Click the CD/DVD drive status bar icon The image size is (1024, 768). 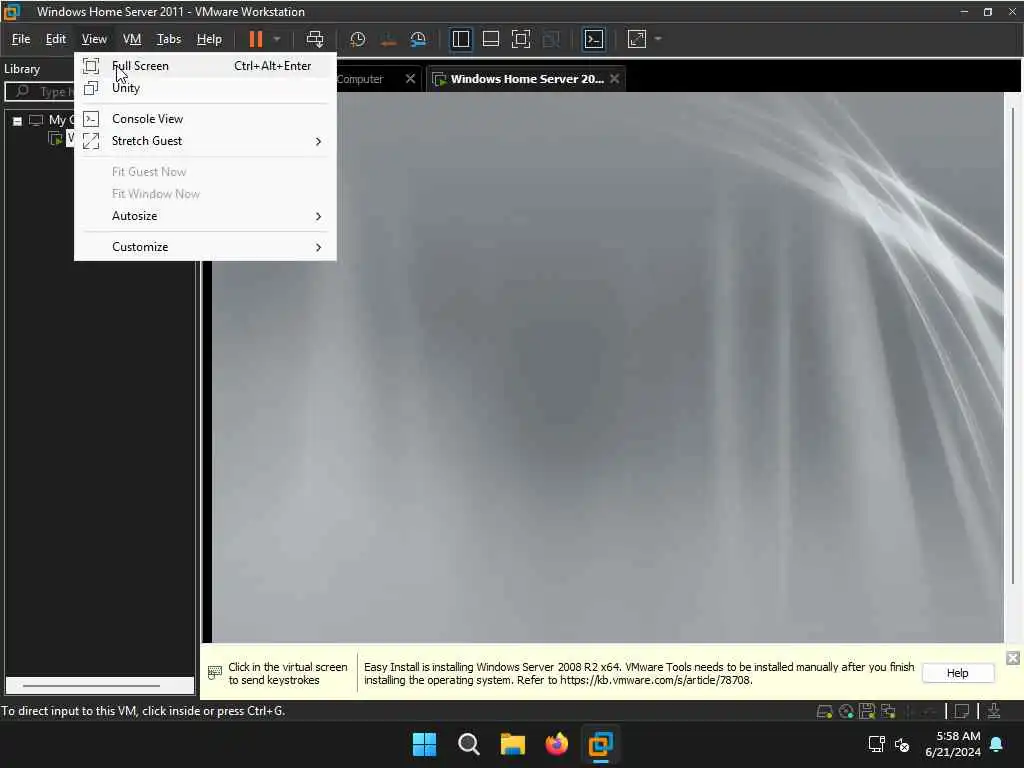point(846,711)
